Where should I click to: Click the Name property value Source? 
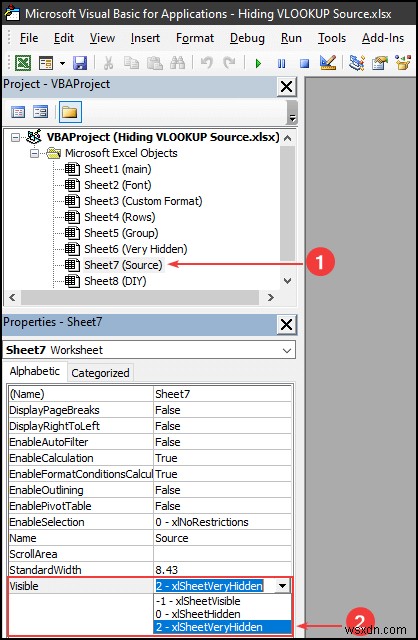point(222,538)
